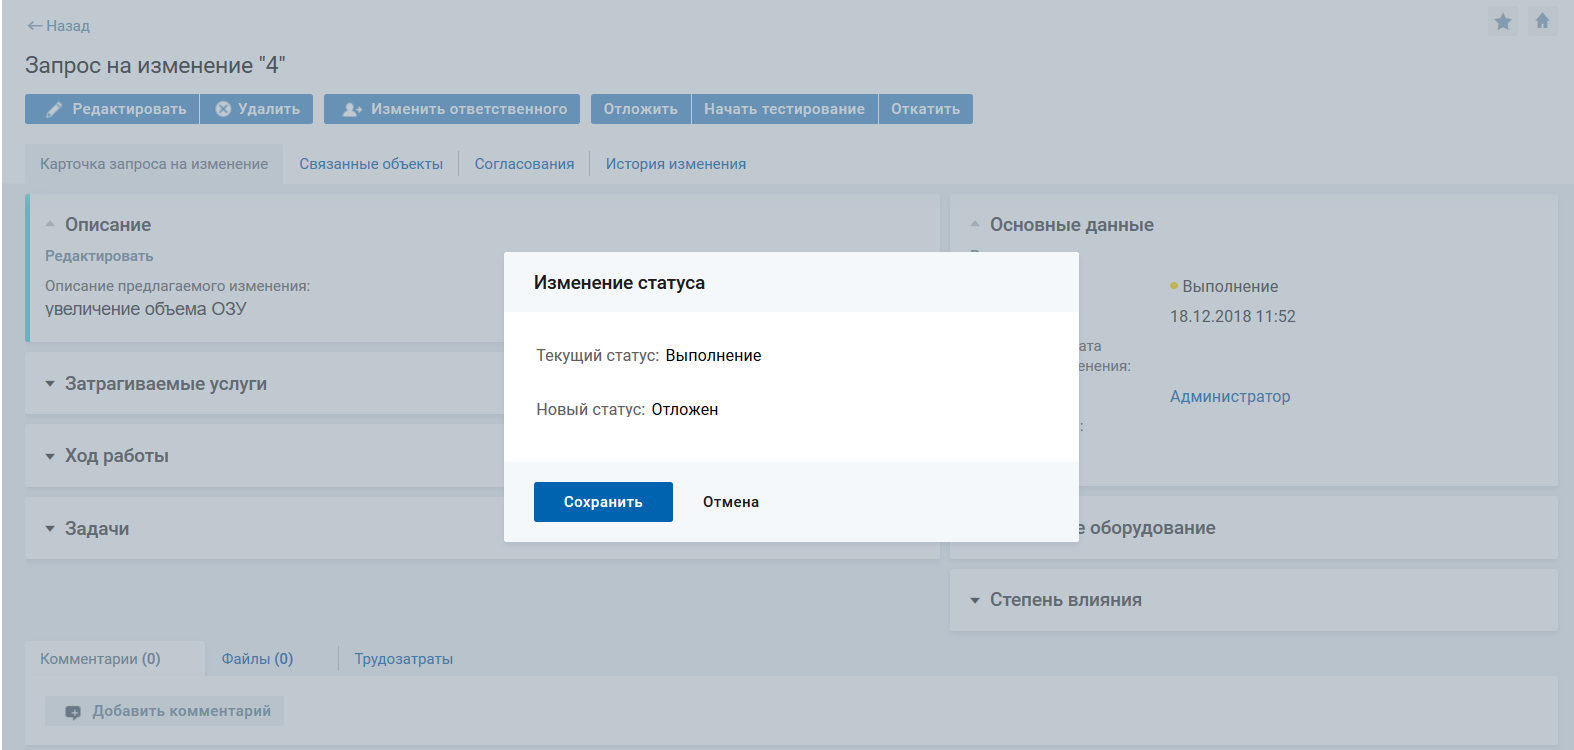The width and height of the screenshot is (1574, 750).
Task: Select the Комментарии (0) tab
Action: 100,659
